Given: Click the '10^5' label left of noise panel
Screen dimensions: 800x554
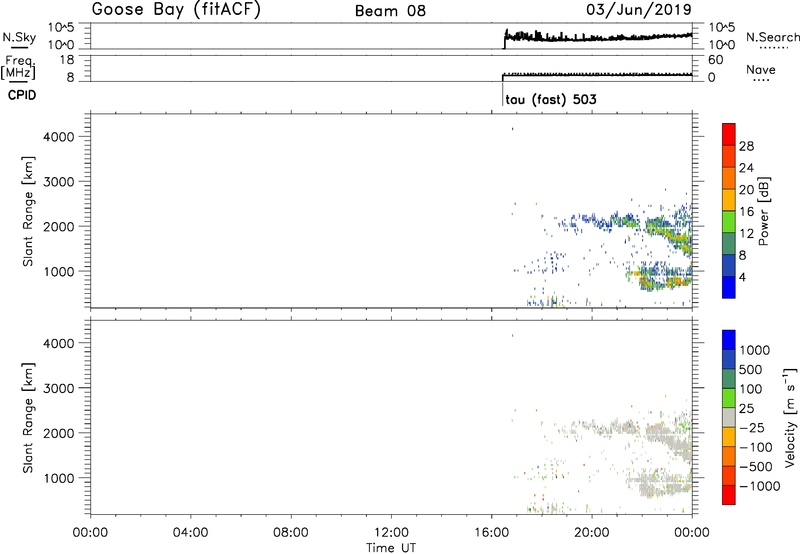Looking at the screenshot, I should tap(61, 27).
